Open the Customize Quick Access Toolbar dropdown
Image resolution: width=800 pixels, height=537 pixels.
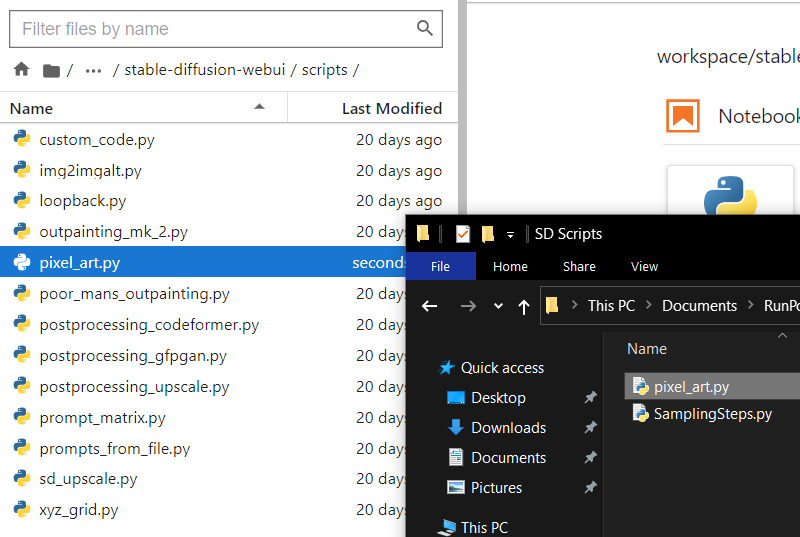(510, 234)
